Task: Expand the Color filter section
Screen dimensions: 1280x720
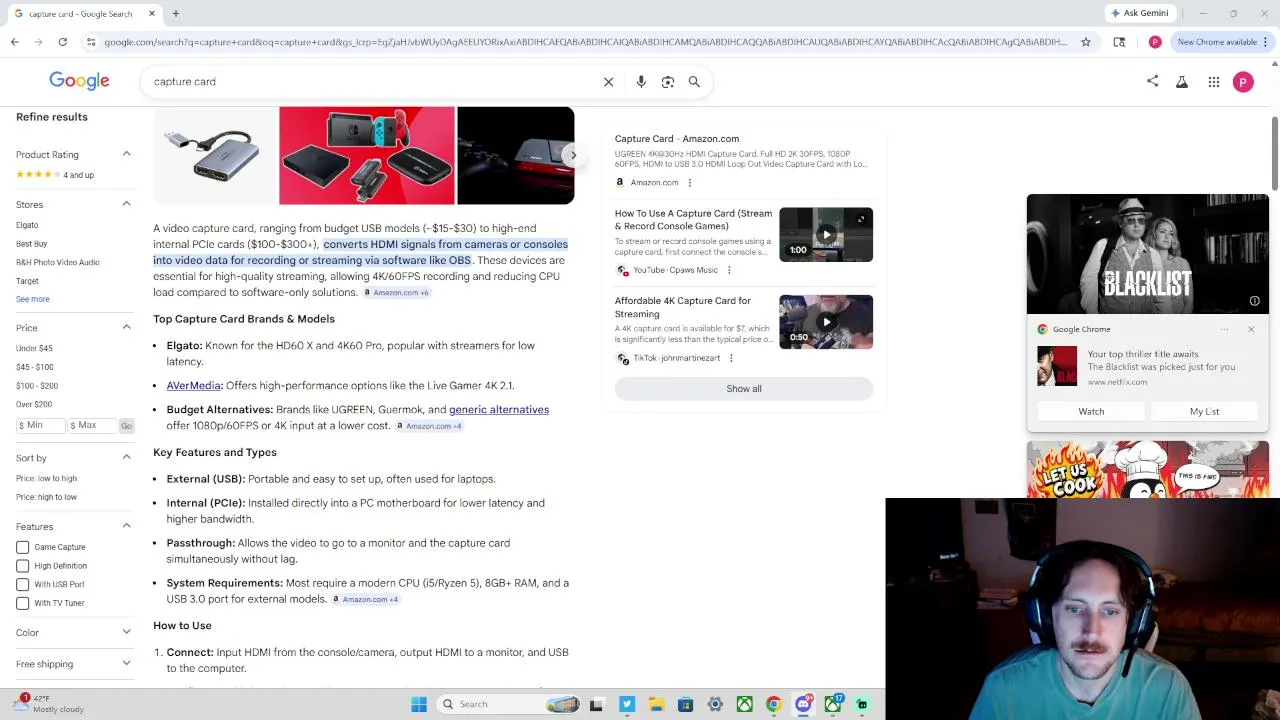Action: point(126,632)
